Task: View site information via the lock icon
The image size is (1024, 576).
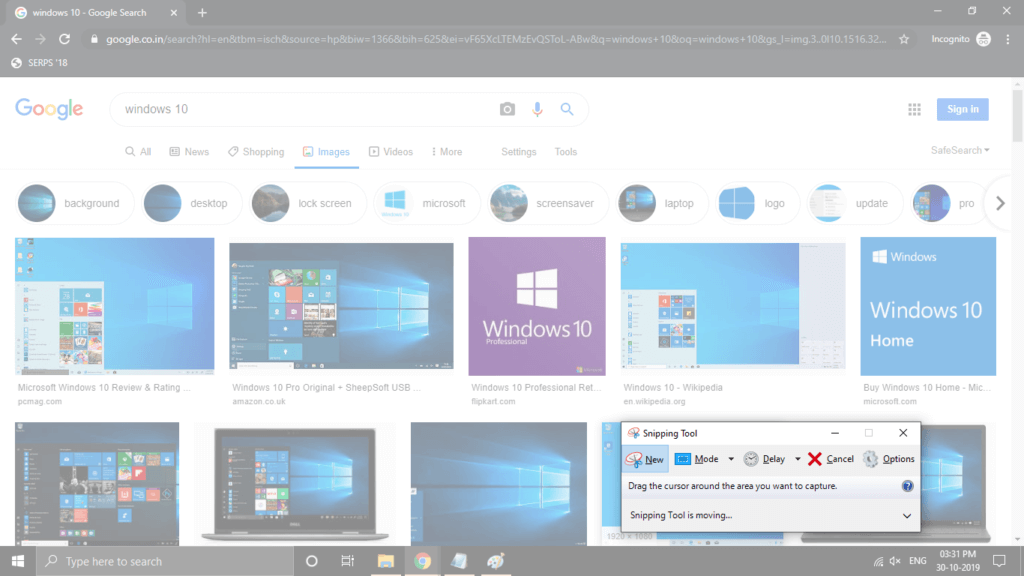Action: [x=94, y=39]
